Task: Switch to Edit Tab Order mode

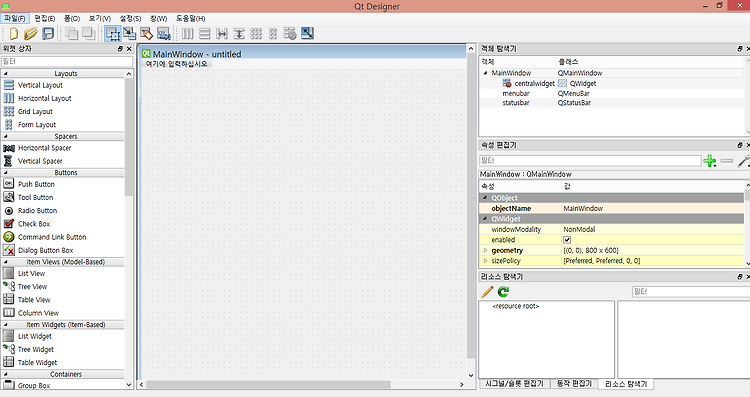Action: [x=164, y=33]
